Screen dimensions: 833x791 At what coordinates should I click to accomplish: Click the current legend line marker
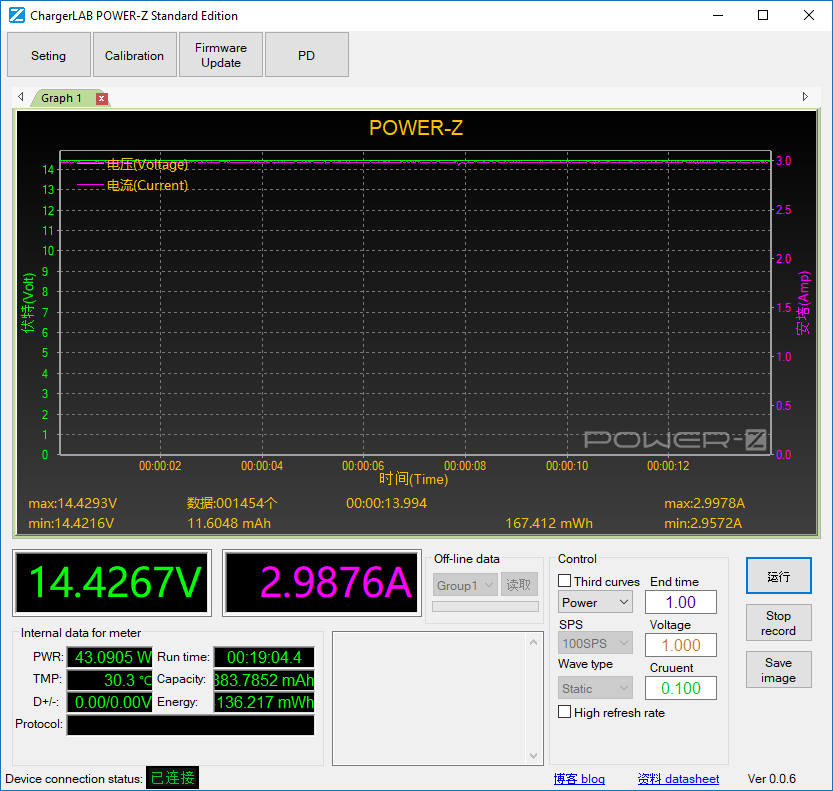(90, 185)
